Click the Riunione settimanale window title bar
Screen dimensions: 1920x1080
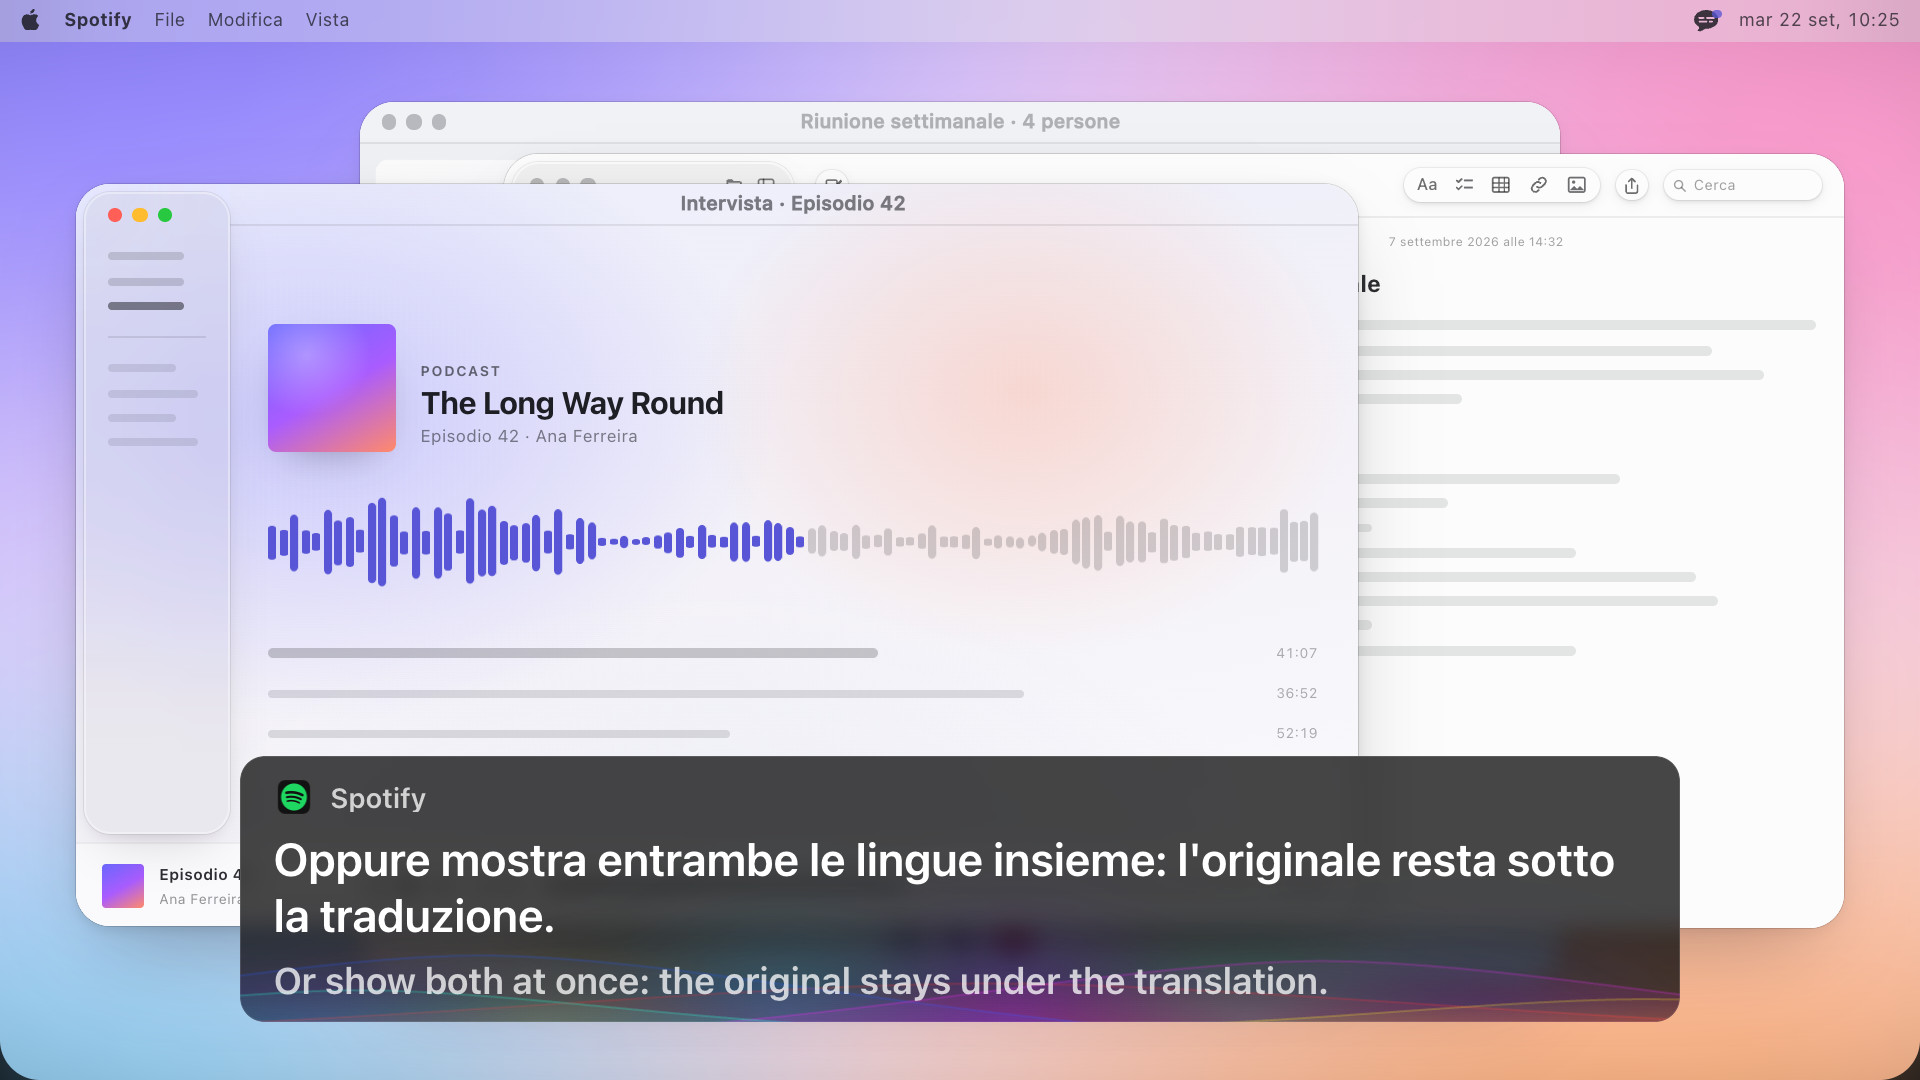[x=960, y=121]
